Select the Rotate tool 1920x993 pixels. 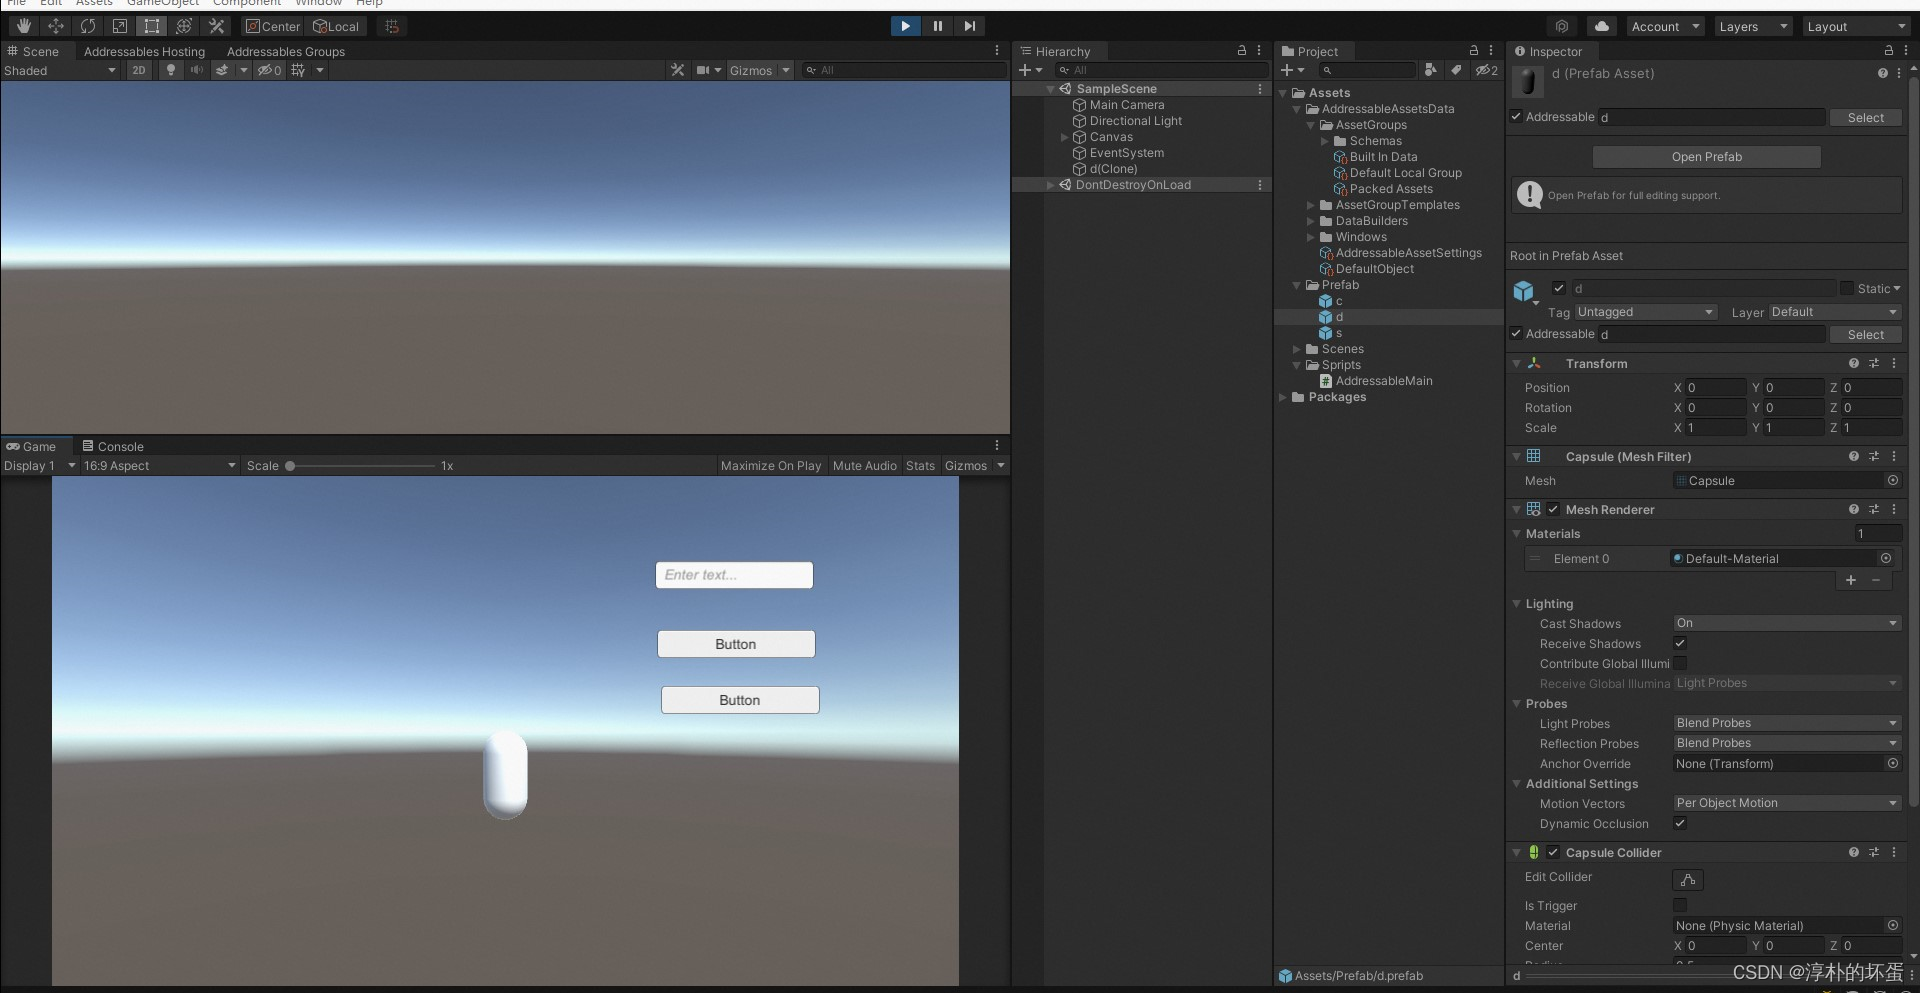pos(88,26)
